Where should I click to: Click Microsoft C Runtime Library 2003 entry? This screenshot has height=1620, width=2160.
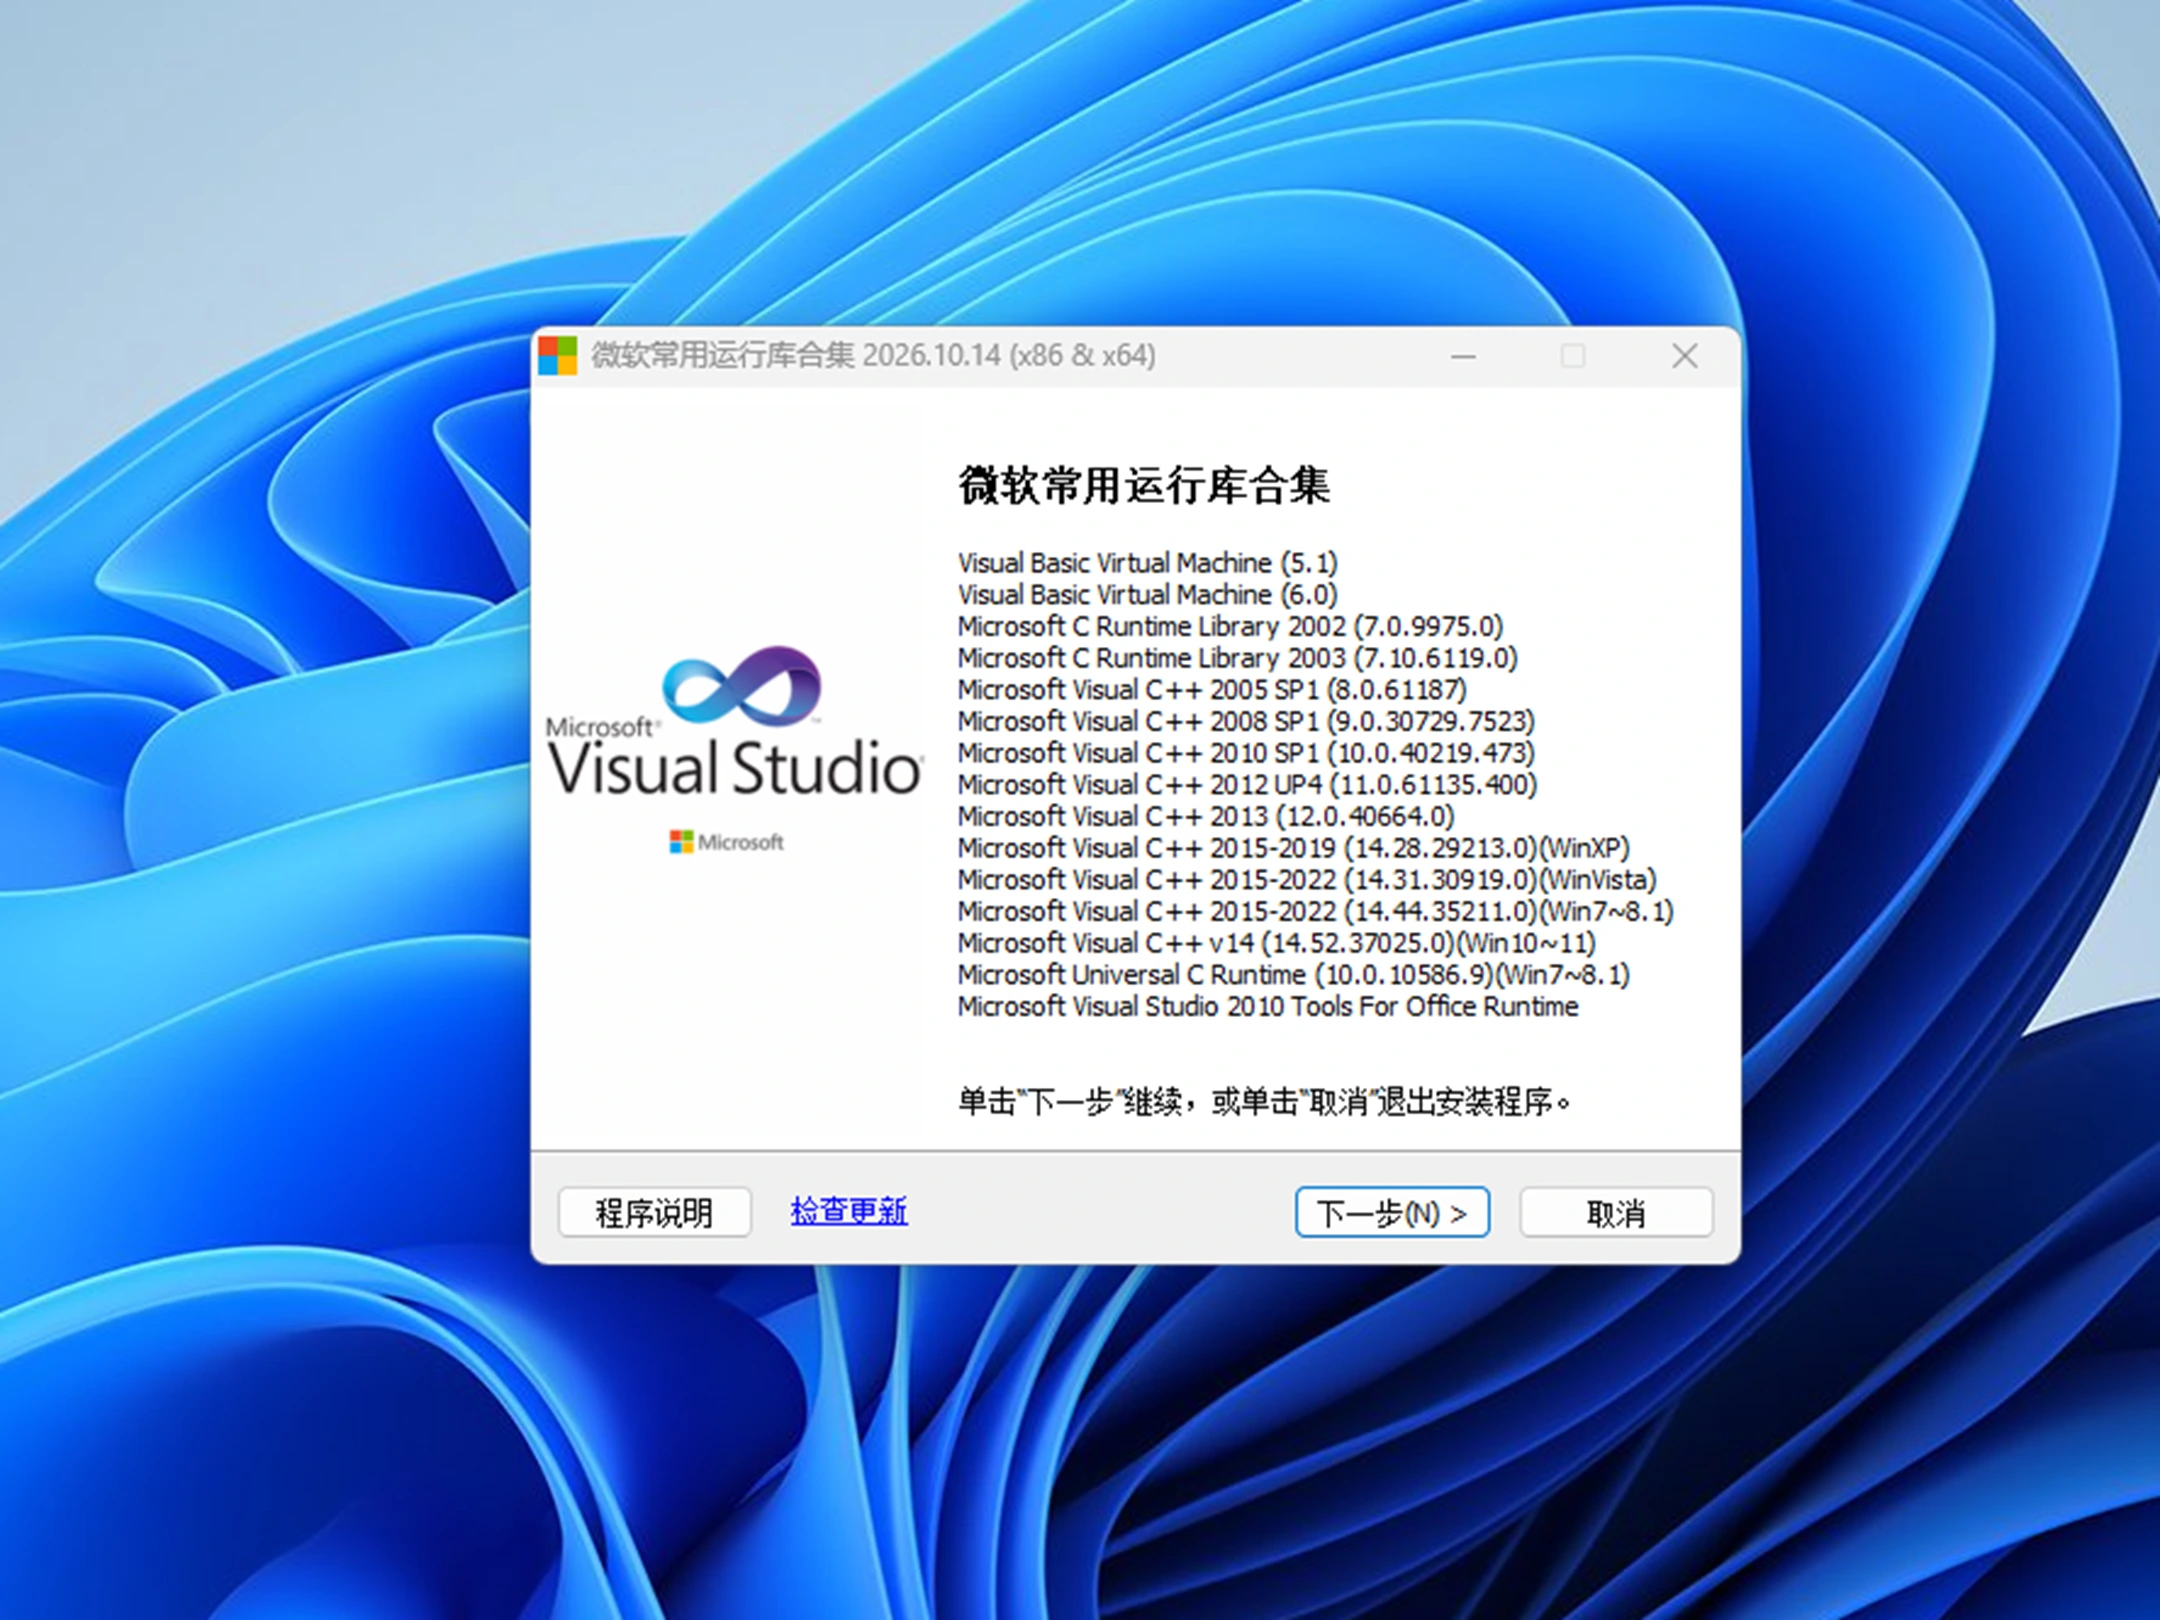(x=1237, y=659)
